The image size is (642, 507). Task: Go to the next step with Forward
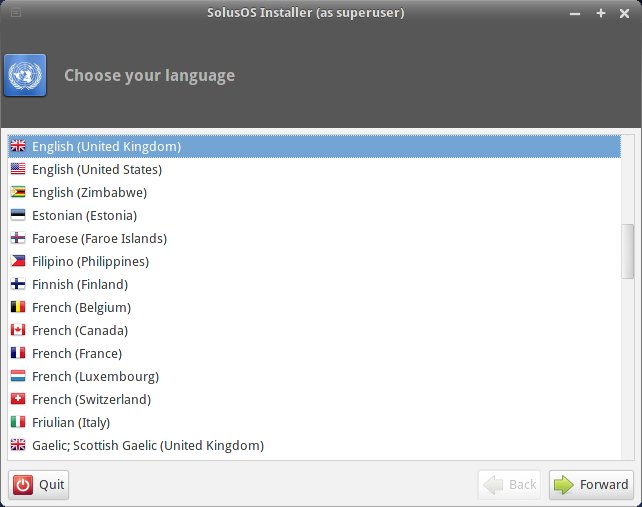tap(591, 485)
